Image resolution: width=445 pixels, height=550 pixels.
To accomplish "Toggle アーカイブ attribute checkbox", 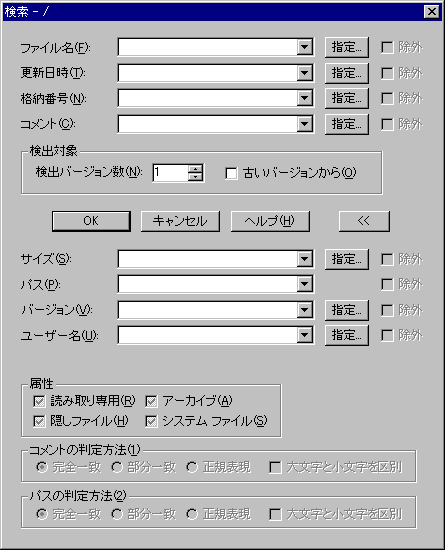I will [x=151, y=401].
